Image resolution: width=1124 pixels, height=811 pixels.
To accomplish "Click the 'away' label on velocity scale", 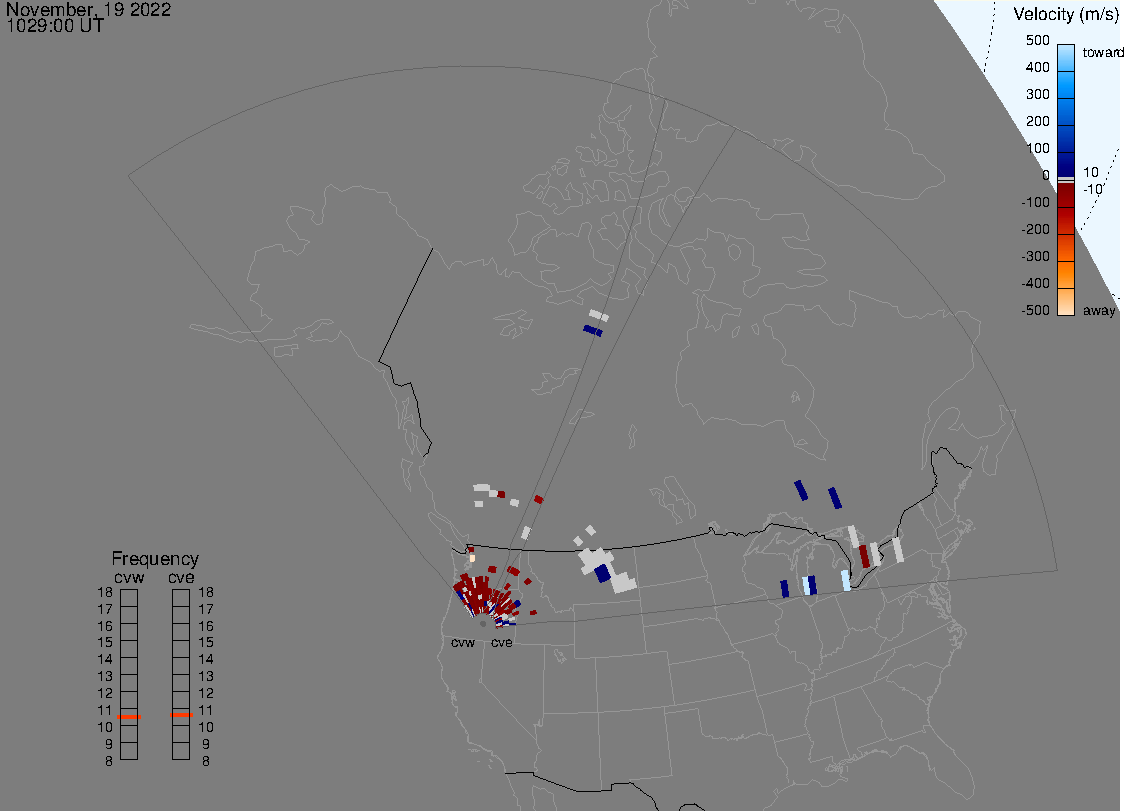I will [x=1099, y=310].
